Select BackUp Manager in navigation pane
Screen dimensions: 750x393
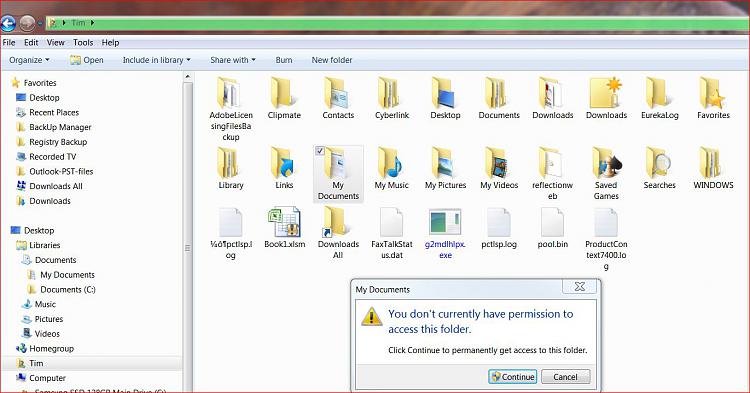pos(54,127)
